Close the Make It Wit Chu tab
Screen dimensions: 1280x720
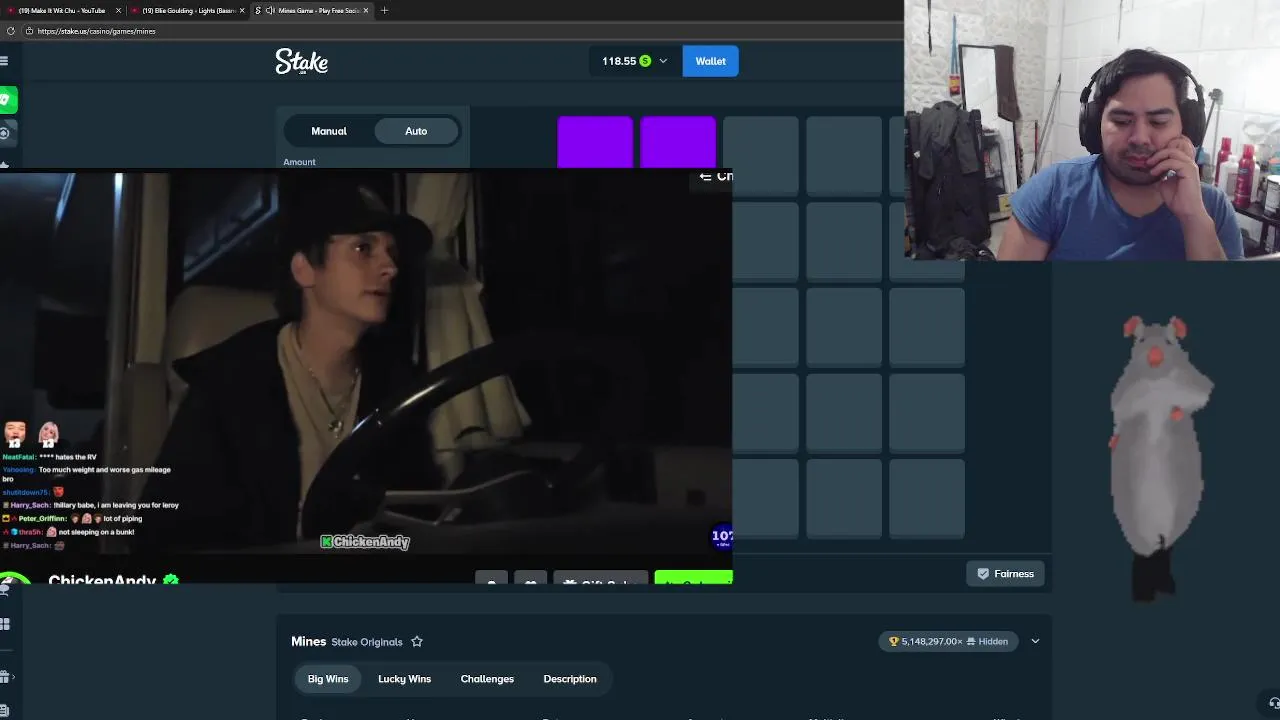[x=118, y=10]
